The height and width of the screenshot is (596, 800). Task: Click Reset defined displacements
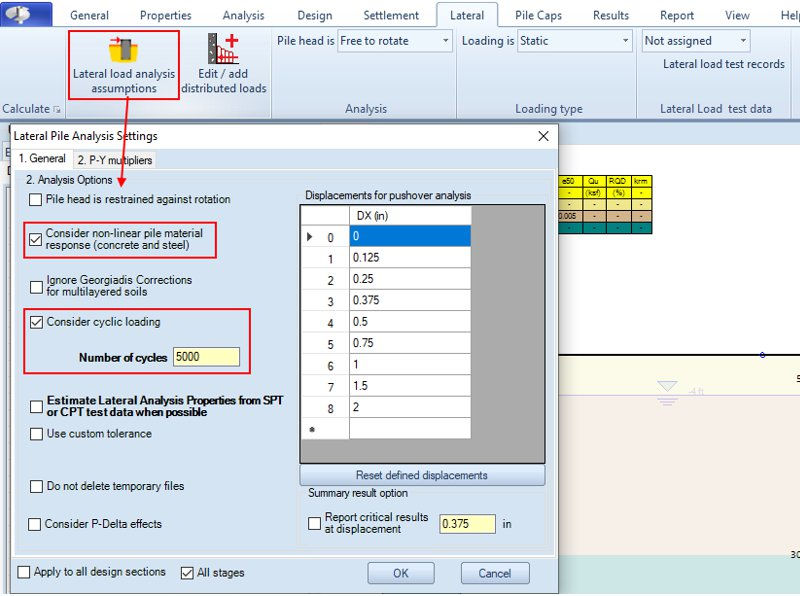[x=422, y=475]
